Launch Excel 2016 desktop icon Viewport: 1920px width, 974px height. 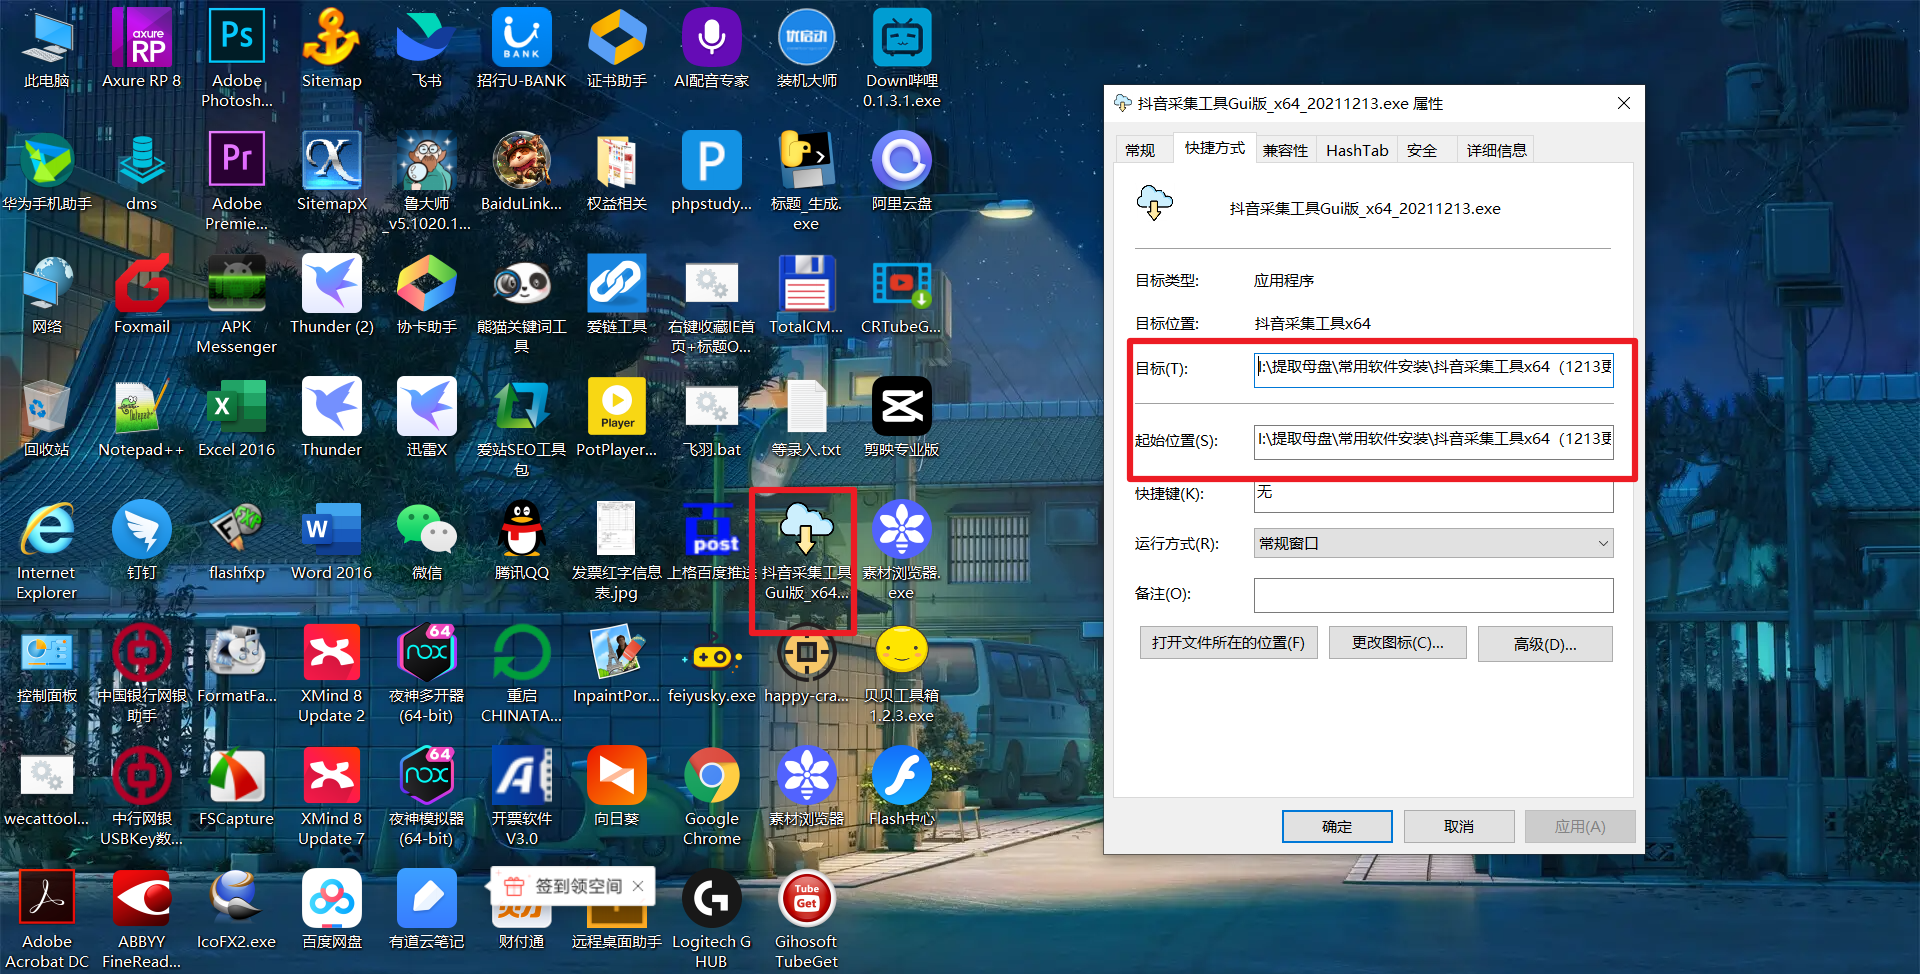coord(236,408)
